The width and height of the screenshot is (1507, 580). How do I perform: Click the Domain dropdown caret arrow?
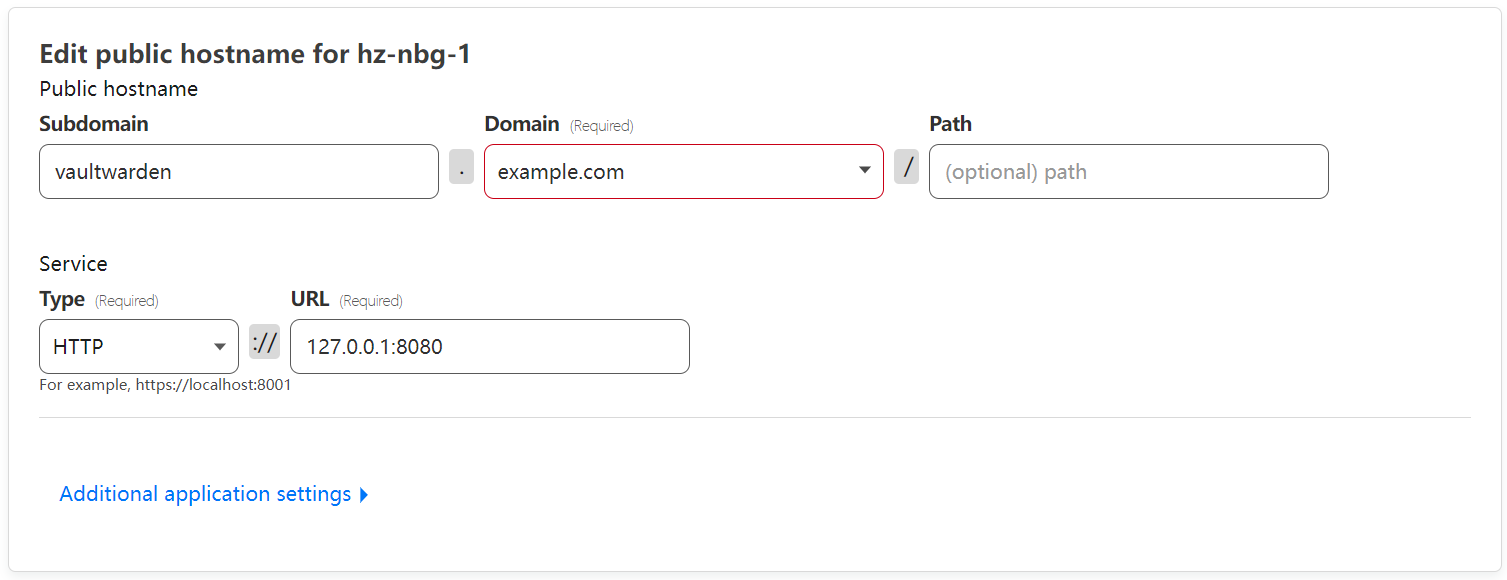[x=864, y=171]
